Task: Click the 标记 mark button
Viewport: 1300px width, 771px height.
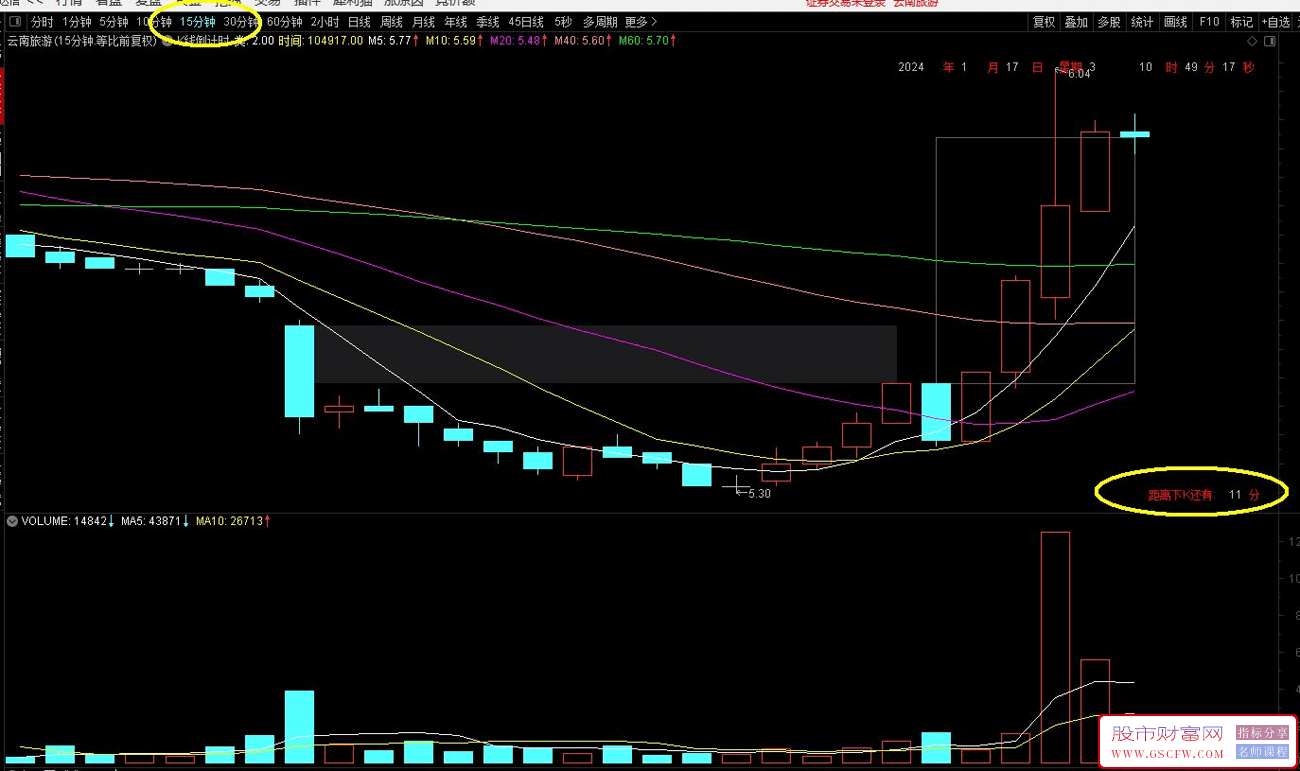Action: (x=1241, y=22)
